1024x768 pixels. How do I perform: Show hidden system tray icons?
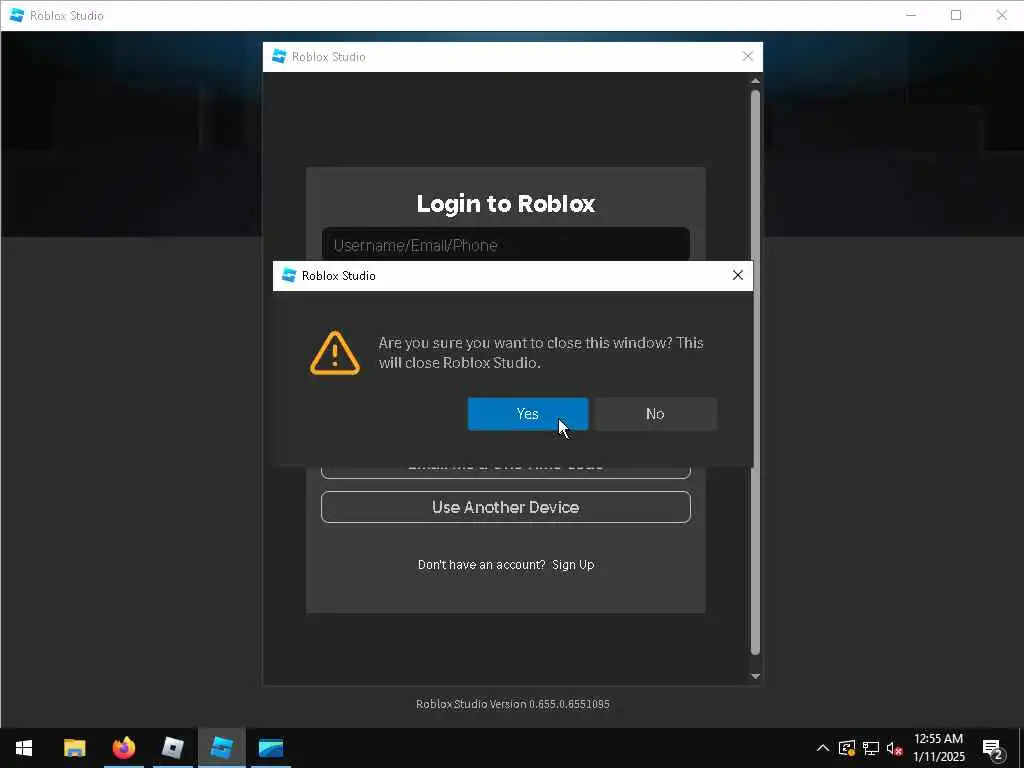[x=823, y=748]
